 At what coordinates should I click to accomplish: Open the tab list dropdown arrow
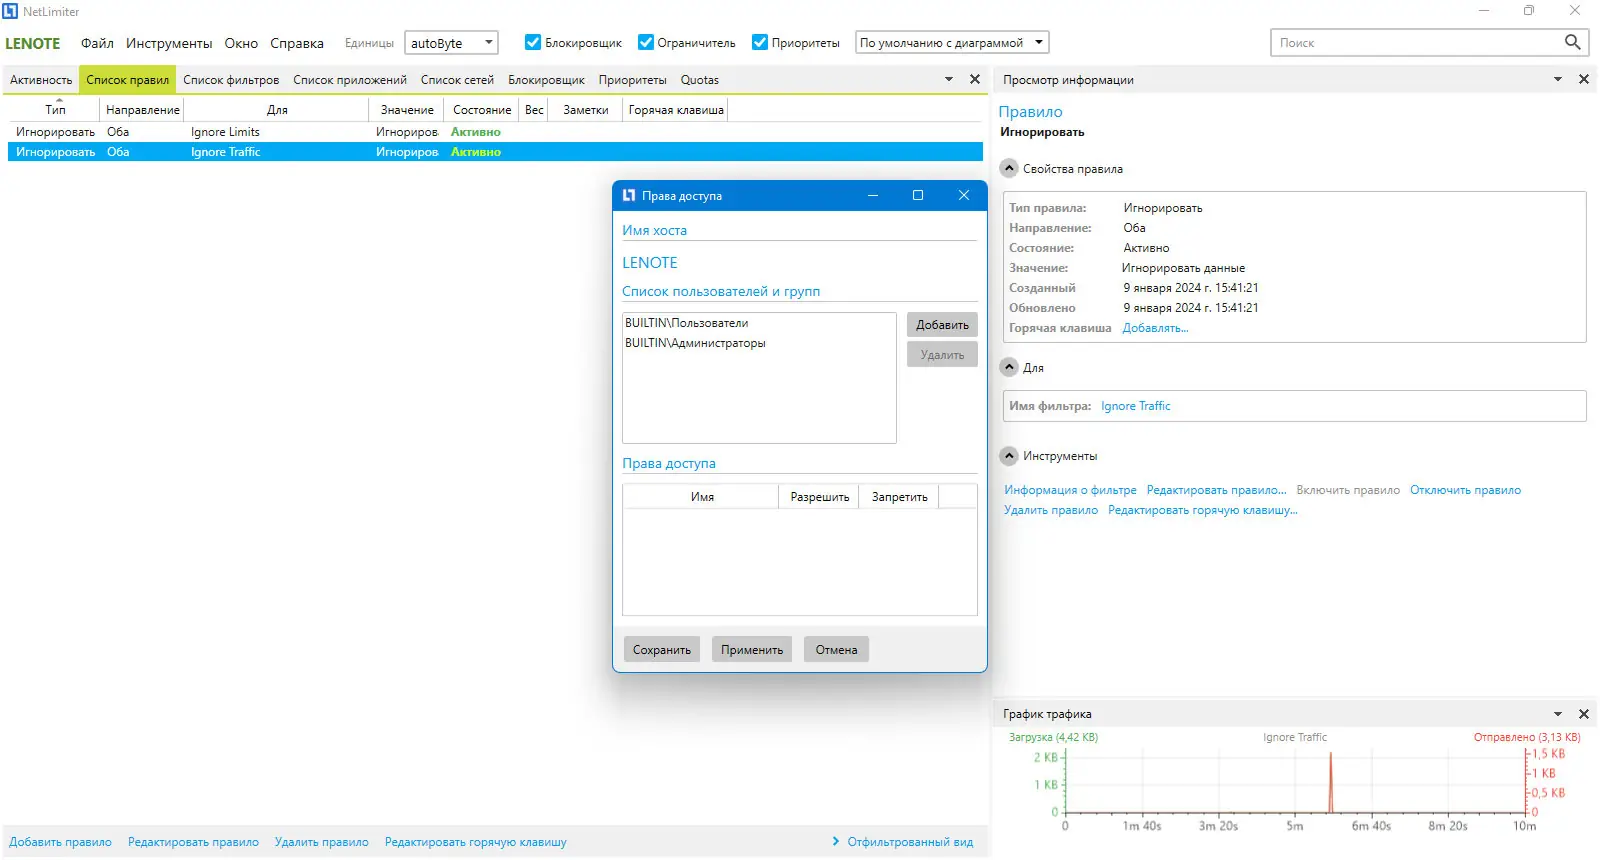[x=949, y=79]
